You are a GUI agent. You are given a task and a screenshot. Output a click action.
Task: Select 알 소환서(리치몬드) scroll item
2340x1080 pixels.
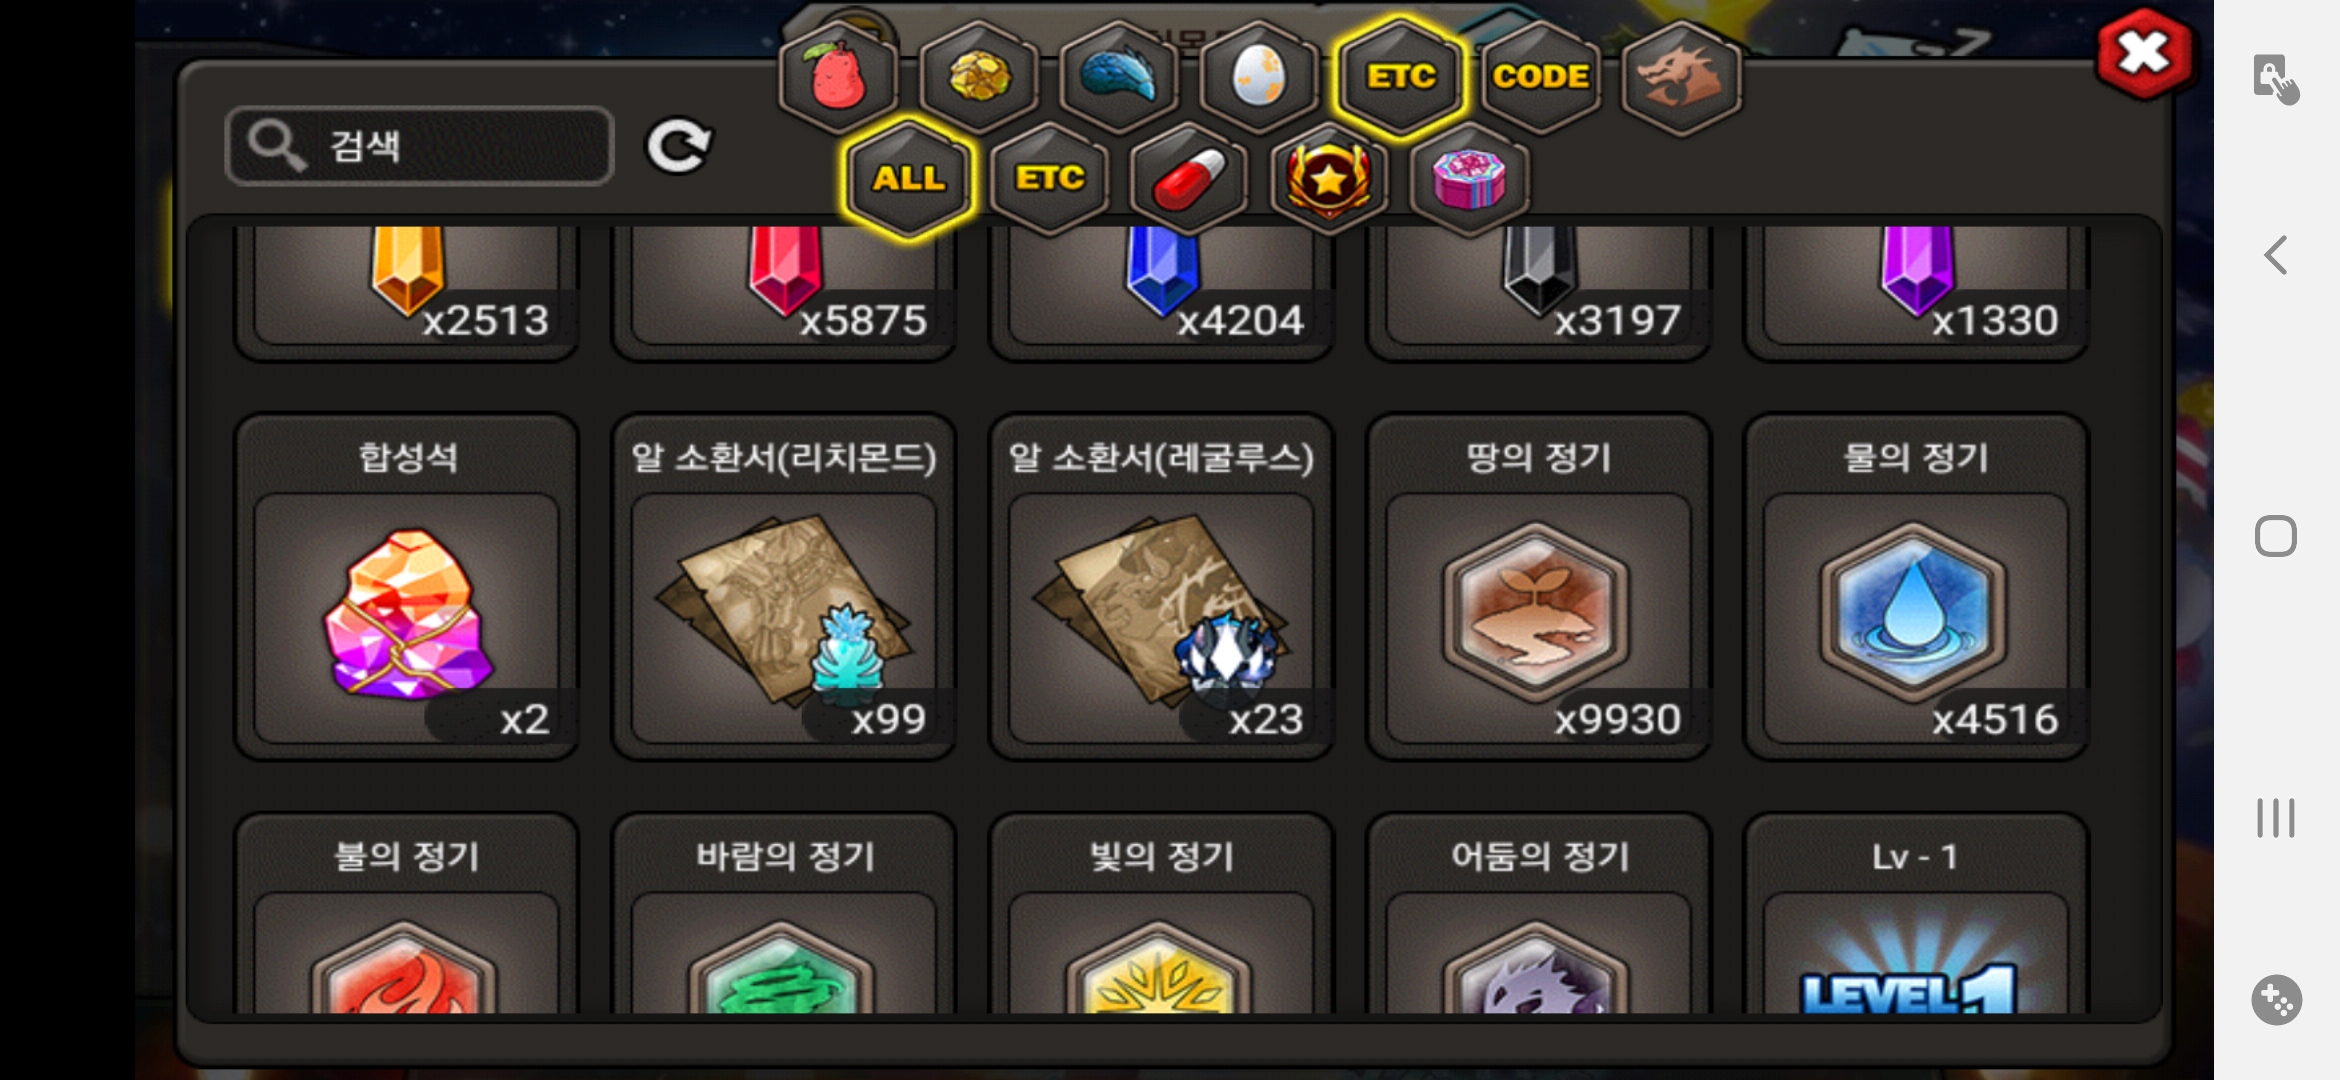point(784,587)
